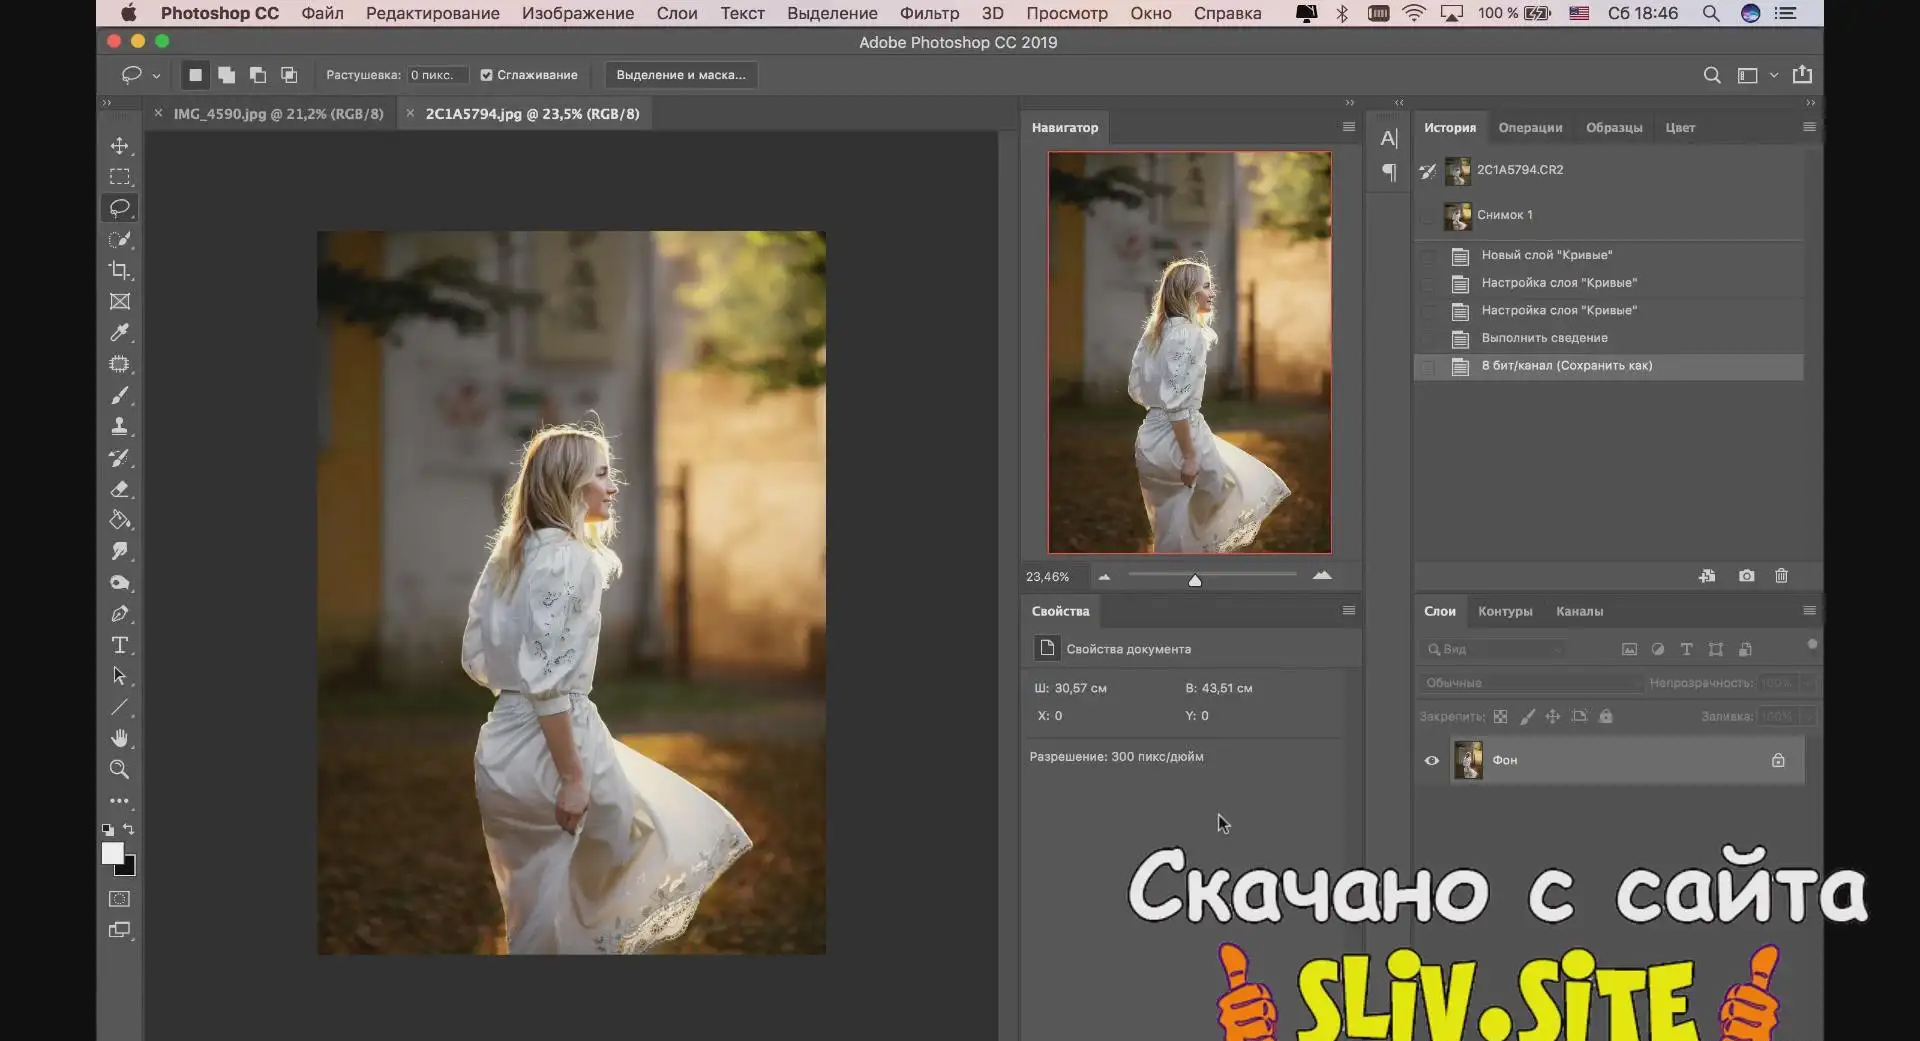Toggle the Сглаживание checkbox
1920x1041 pixels.
pos(486,75)
